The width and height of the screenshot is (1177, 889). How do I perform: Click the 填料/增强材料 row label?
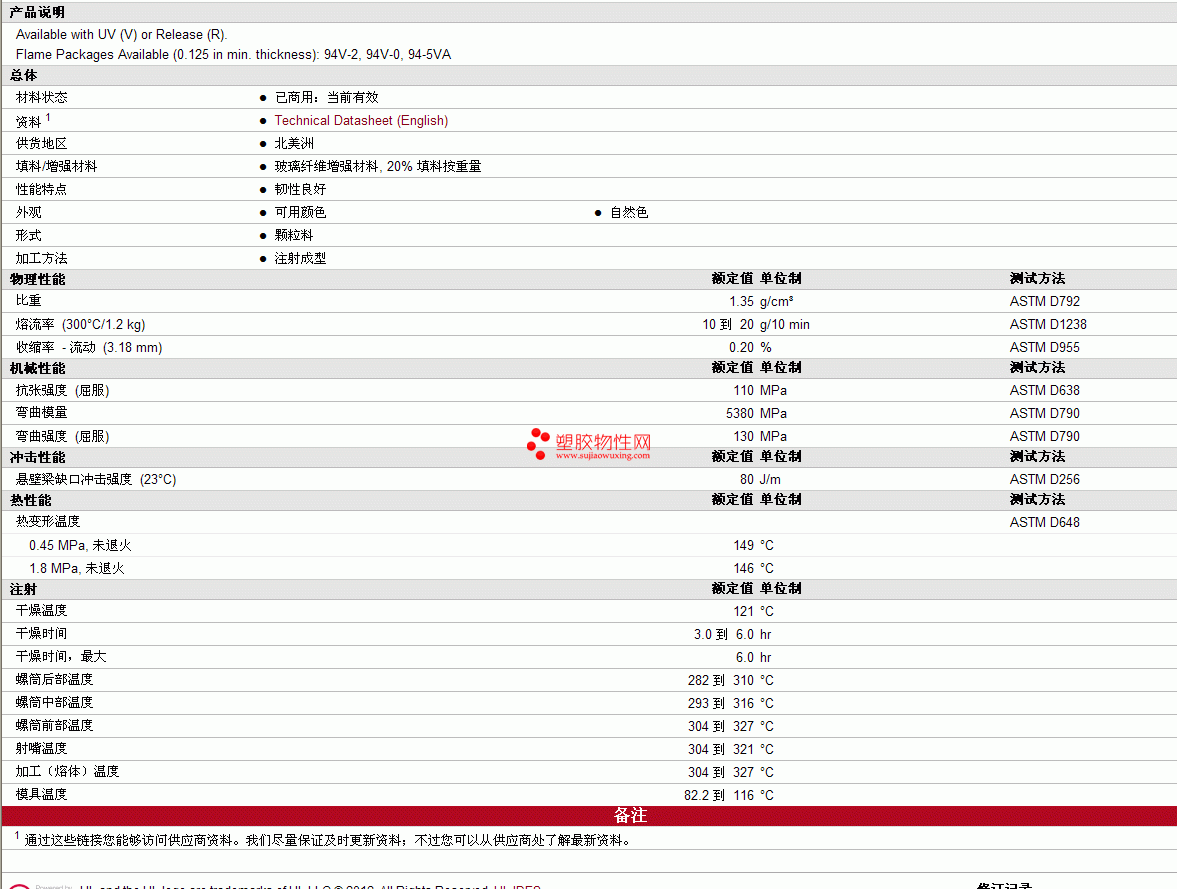(56, 167)
